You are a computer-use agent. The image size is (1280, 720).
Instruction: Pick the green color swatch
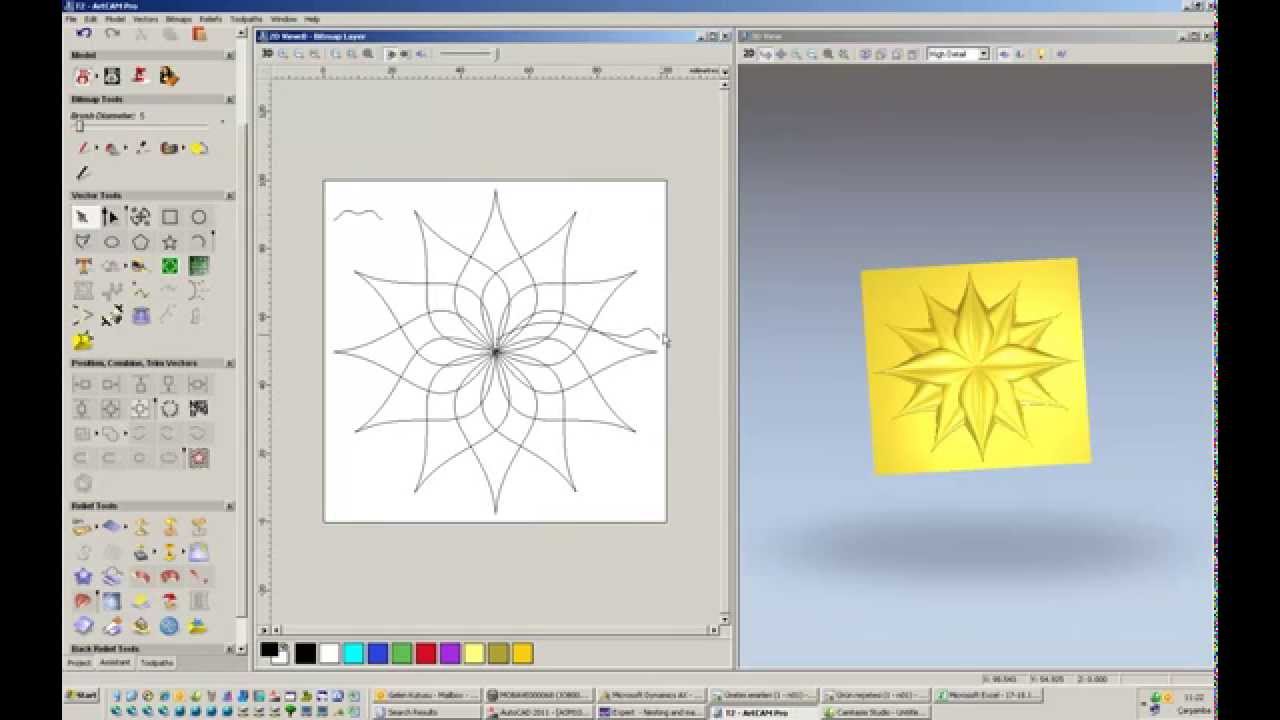click(402, 654)
